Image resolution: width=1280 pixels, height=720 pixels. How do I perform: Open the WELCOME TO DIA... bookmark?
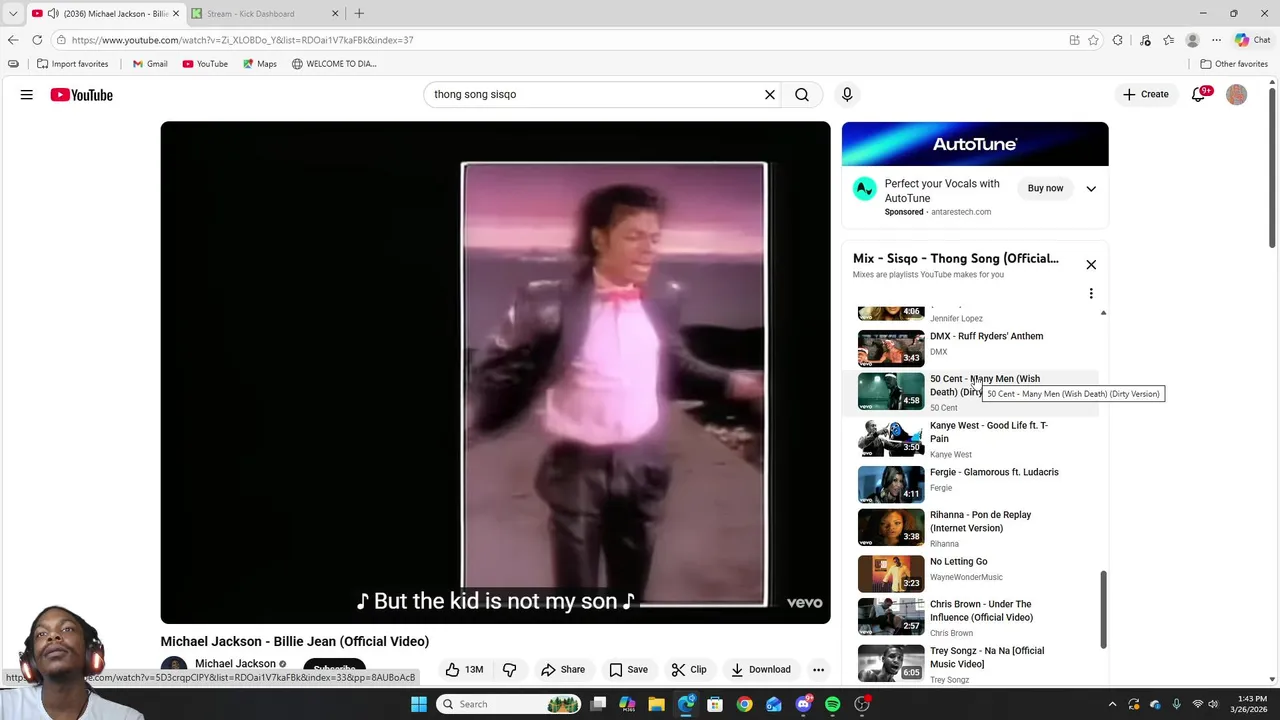(334, 64)
